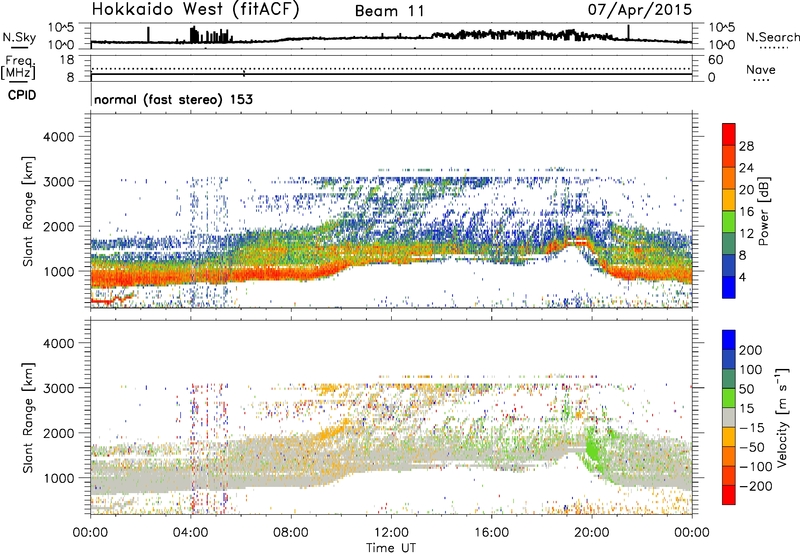Click the '4000' tick of power panel
The image size is (800, 554).
58,137
